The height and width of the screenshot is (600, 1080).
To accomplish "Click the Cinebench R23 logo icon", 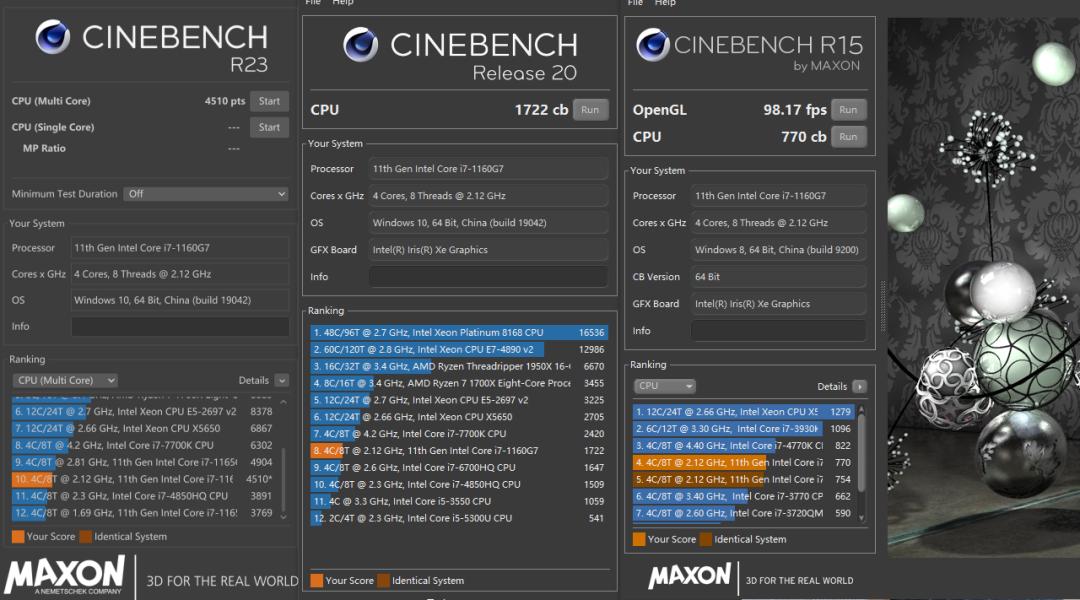I will pos(53,37).
